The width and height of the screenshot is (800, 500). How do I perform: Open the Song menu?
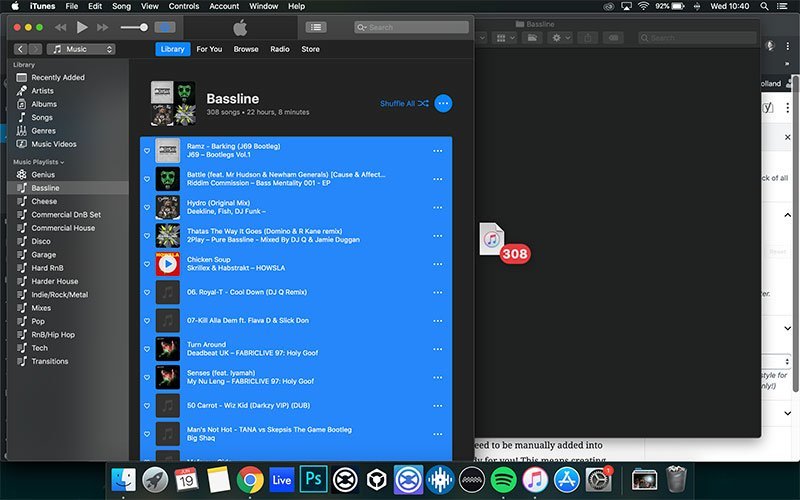[121, 6]
